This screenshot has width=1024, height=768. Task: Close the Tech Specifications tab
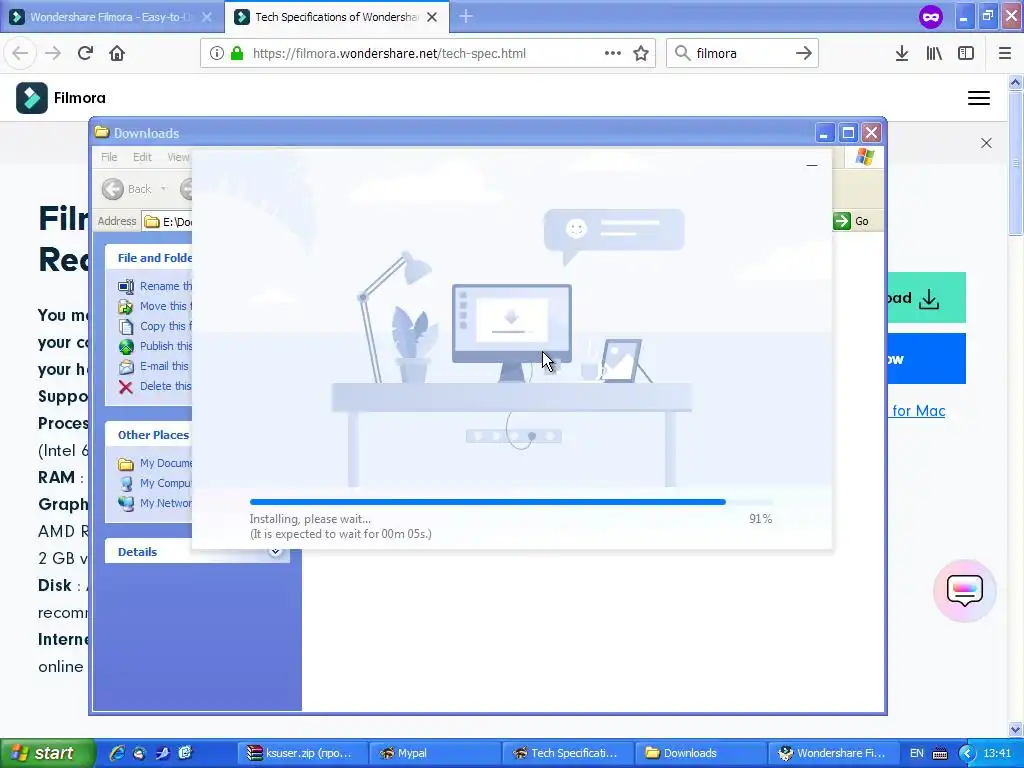[432, 17]
